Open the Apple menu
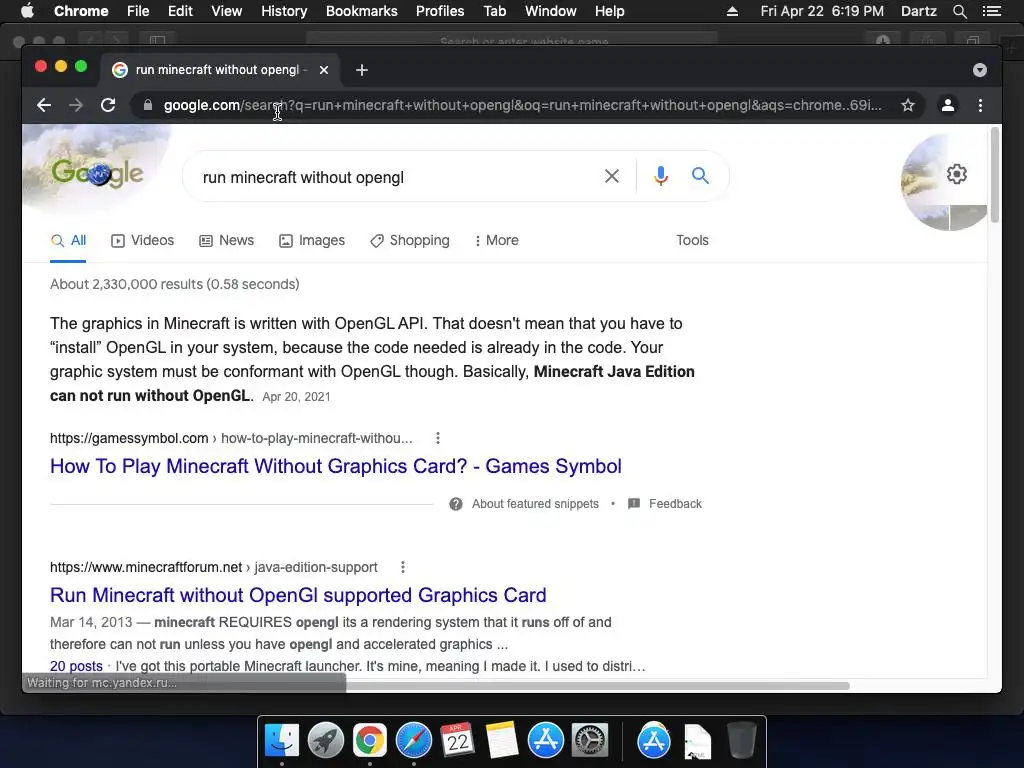The width and height of the screenshot is (1024, 768). pos(27,10)
